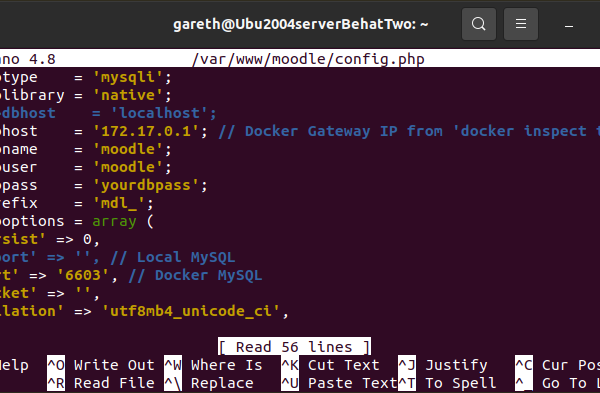
Task: Click the ^W Where Is shortcut
Action: [214, 365]
